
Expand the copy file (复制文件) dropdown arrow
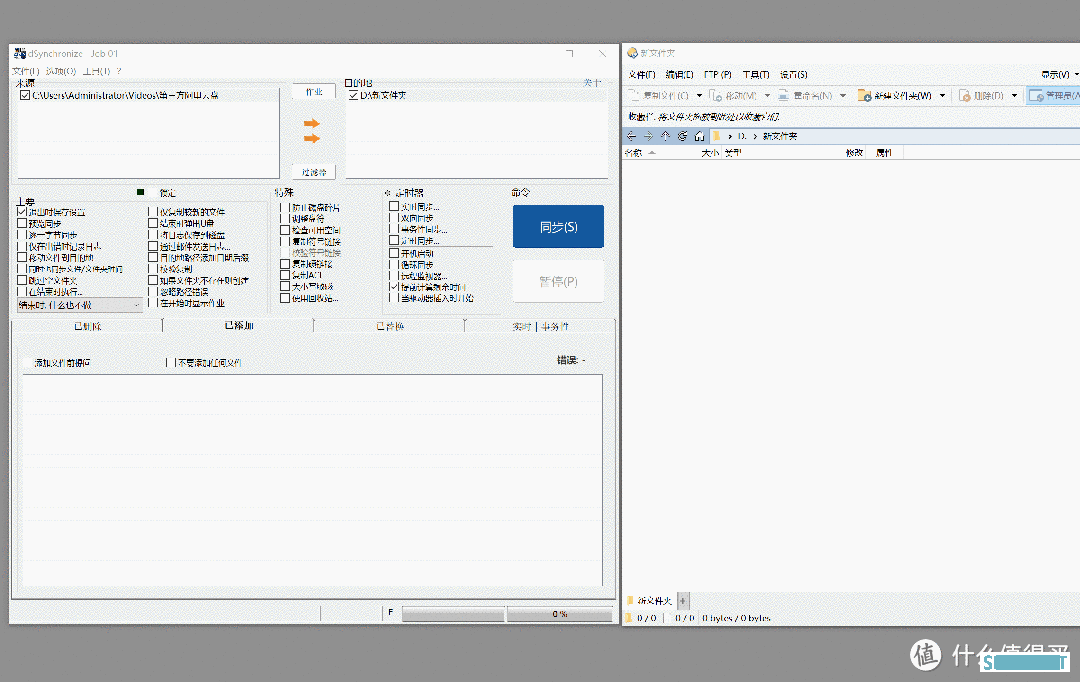[699, 96]
